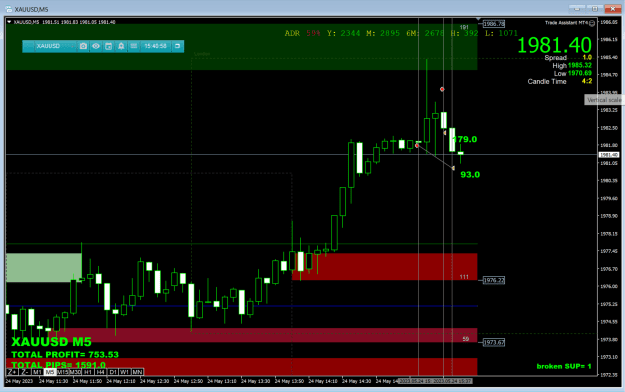The image size is (625, 392).
Task: Select the M5 timeframe button
Action: click(50, 372)
